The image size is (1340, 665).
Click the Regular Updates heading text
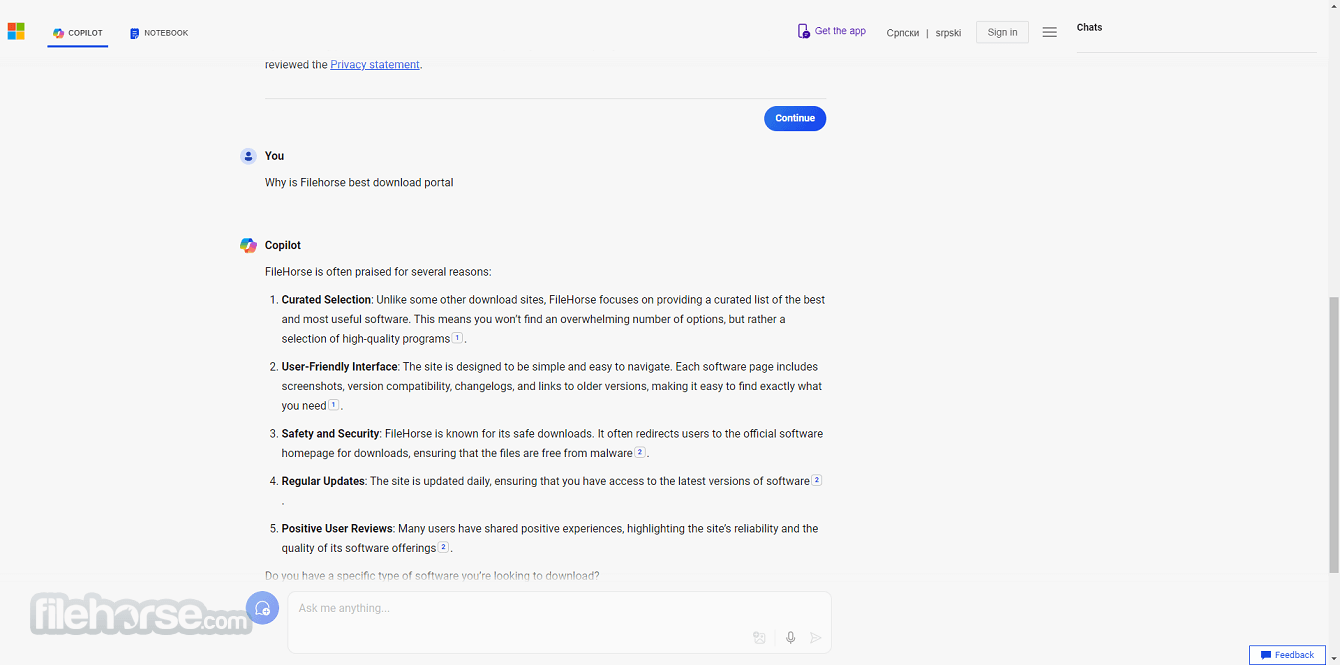[x=323, y=481]
